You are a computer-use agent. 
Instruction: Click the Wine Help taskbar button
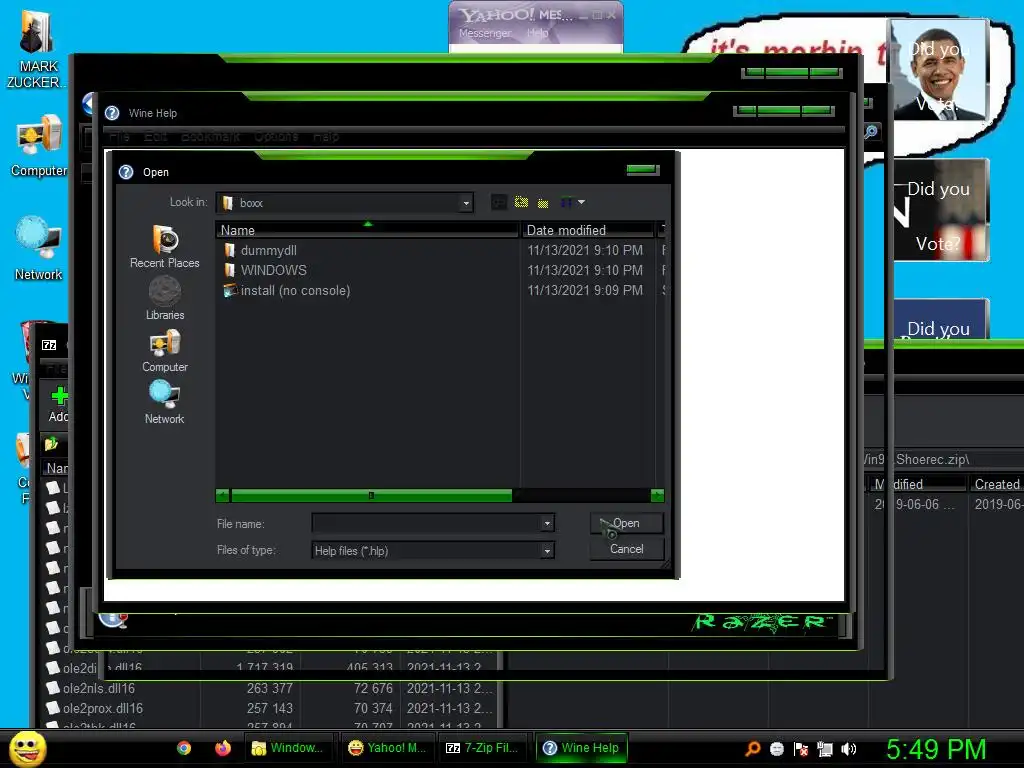581,748
